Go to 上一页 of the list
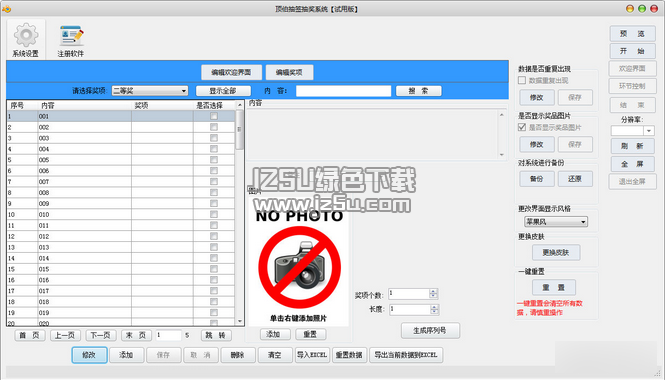 [65, 335]
